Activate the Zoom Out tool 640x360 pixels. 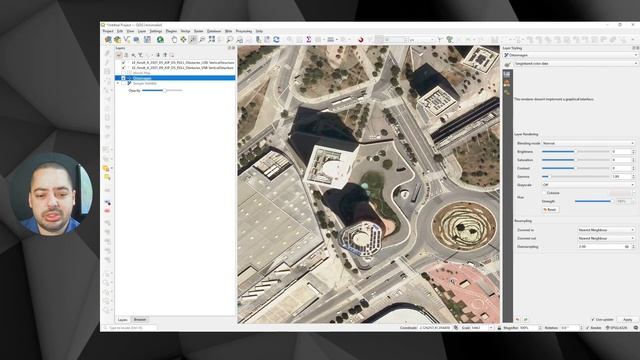pos(202,40)
